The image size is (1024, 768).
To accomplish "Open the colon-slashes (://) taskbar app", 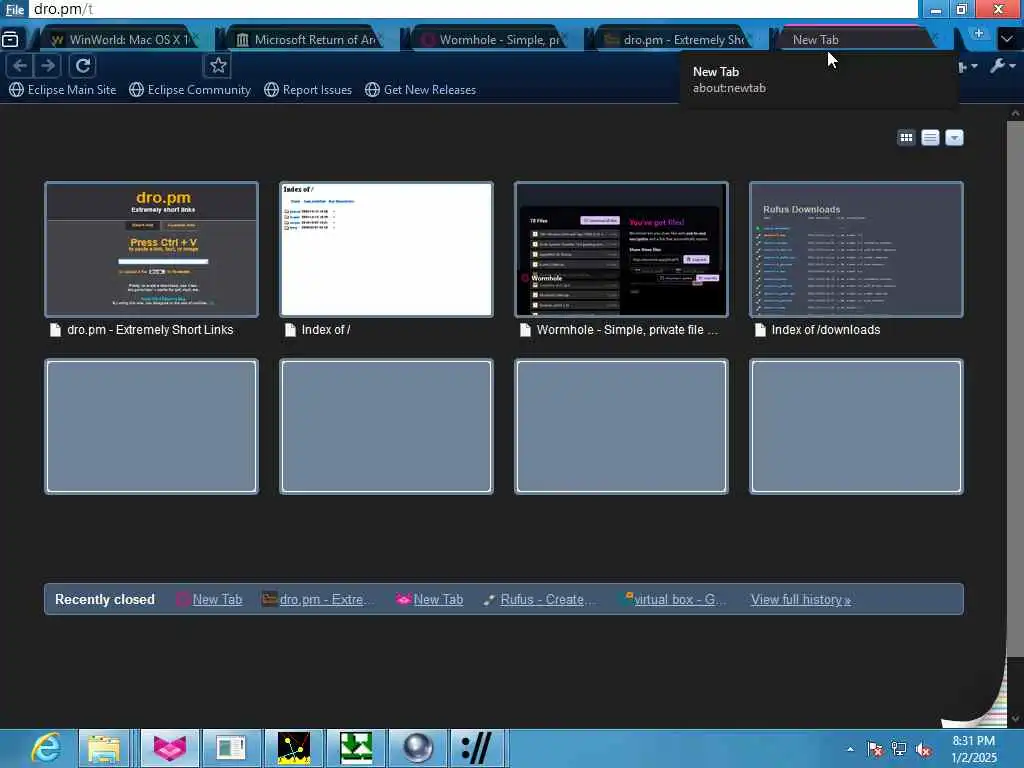I will (479, 748).
